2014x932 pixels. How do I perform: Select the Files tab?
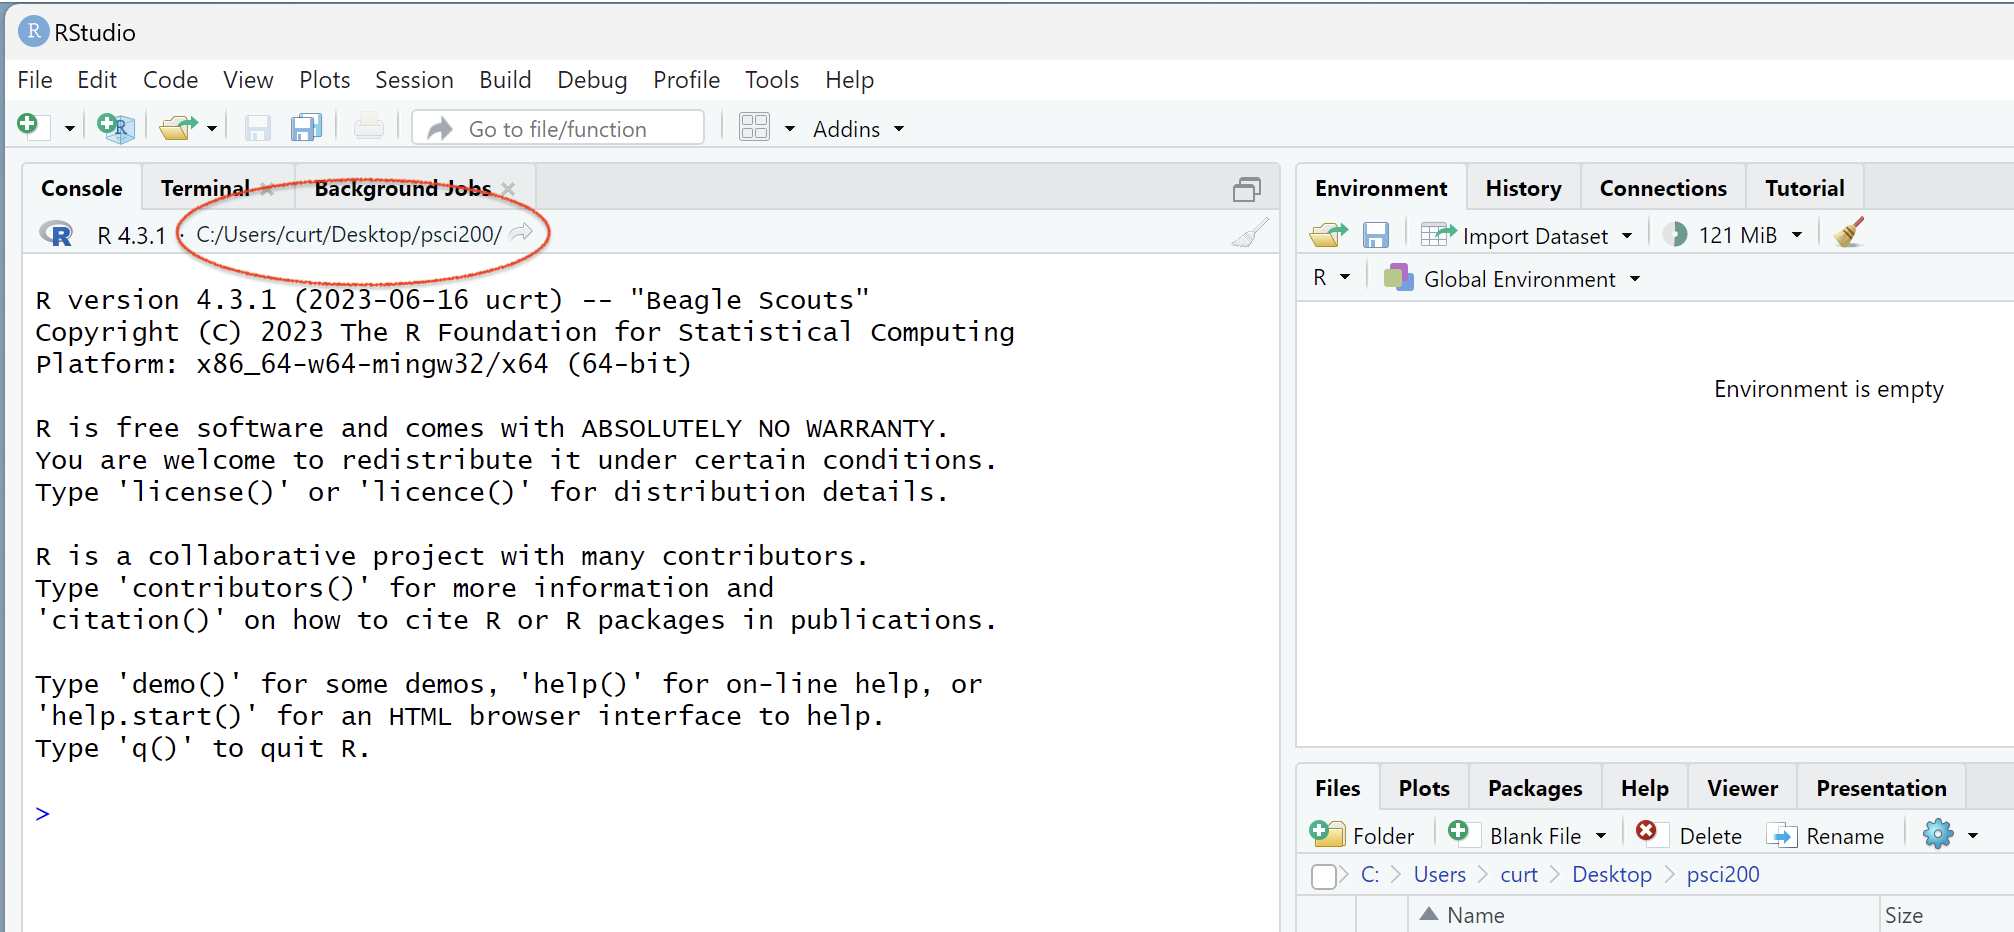[x=1337, y=788]
